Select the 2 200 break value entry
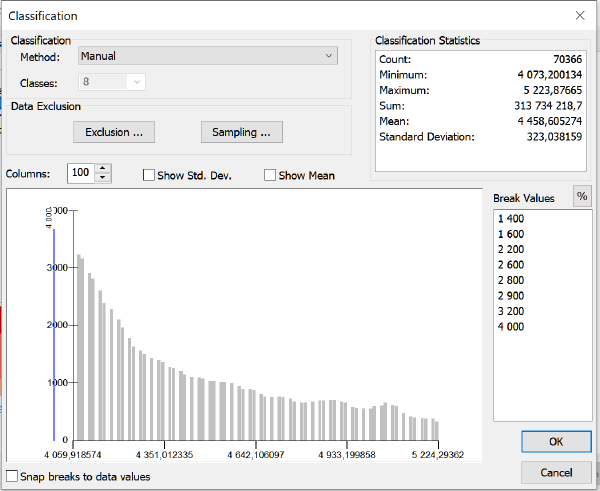 click(511, 249)
